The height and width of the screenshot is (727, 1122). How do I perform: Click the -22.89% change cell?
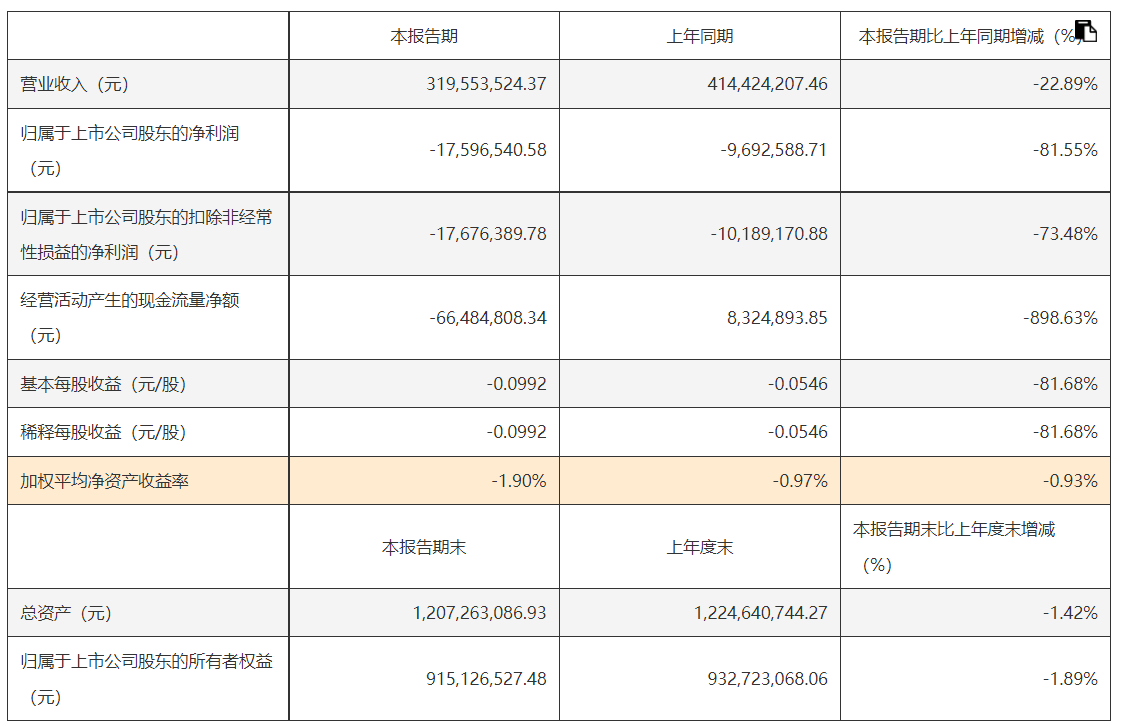point(1065,84)
